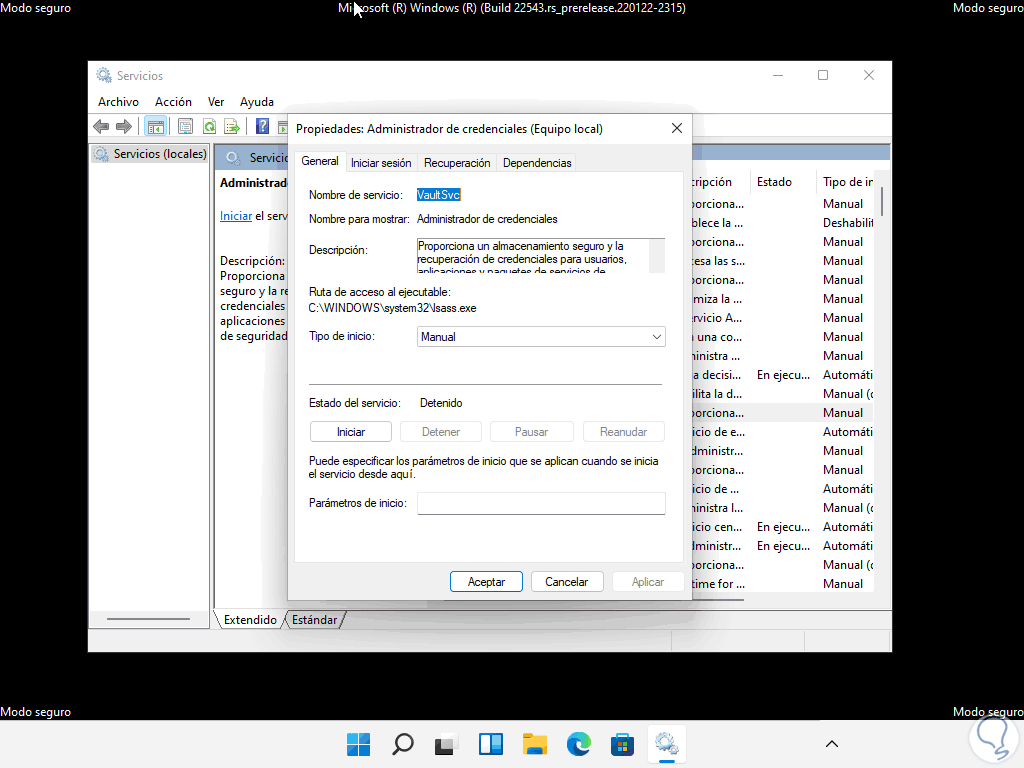Select the Estándar view tab
1024x768 pixels.
coord(314,620)
